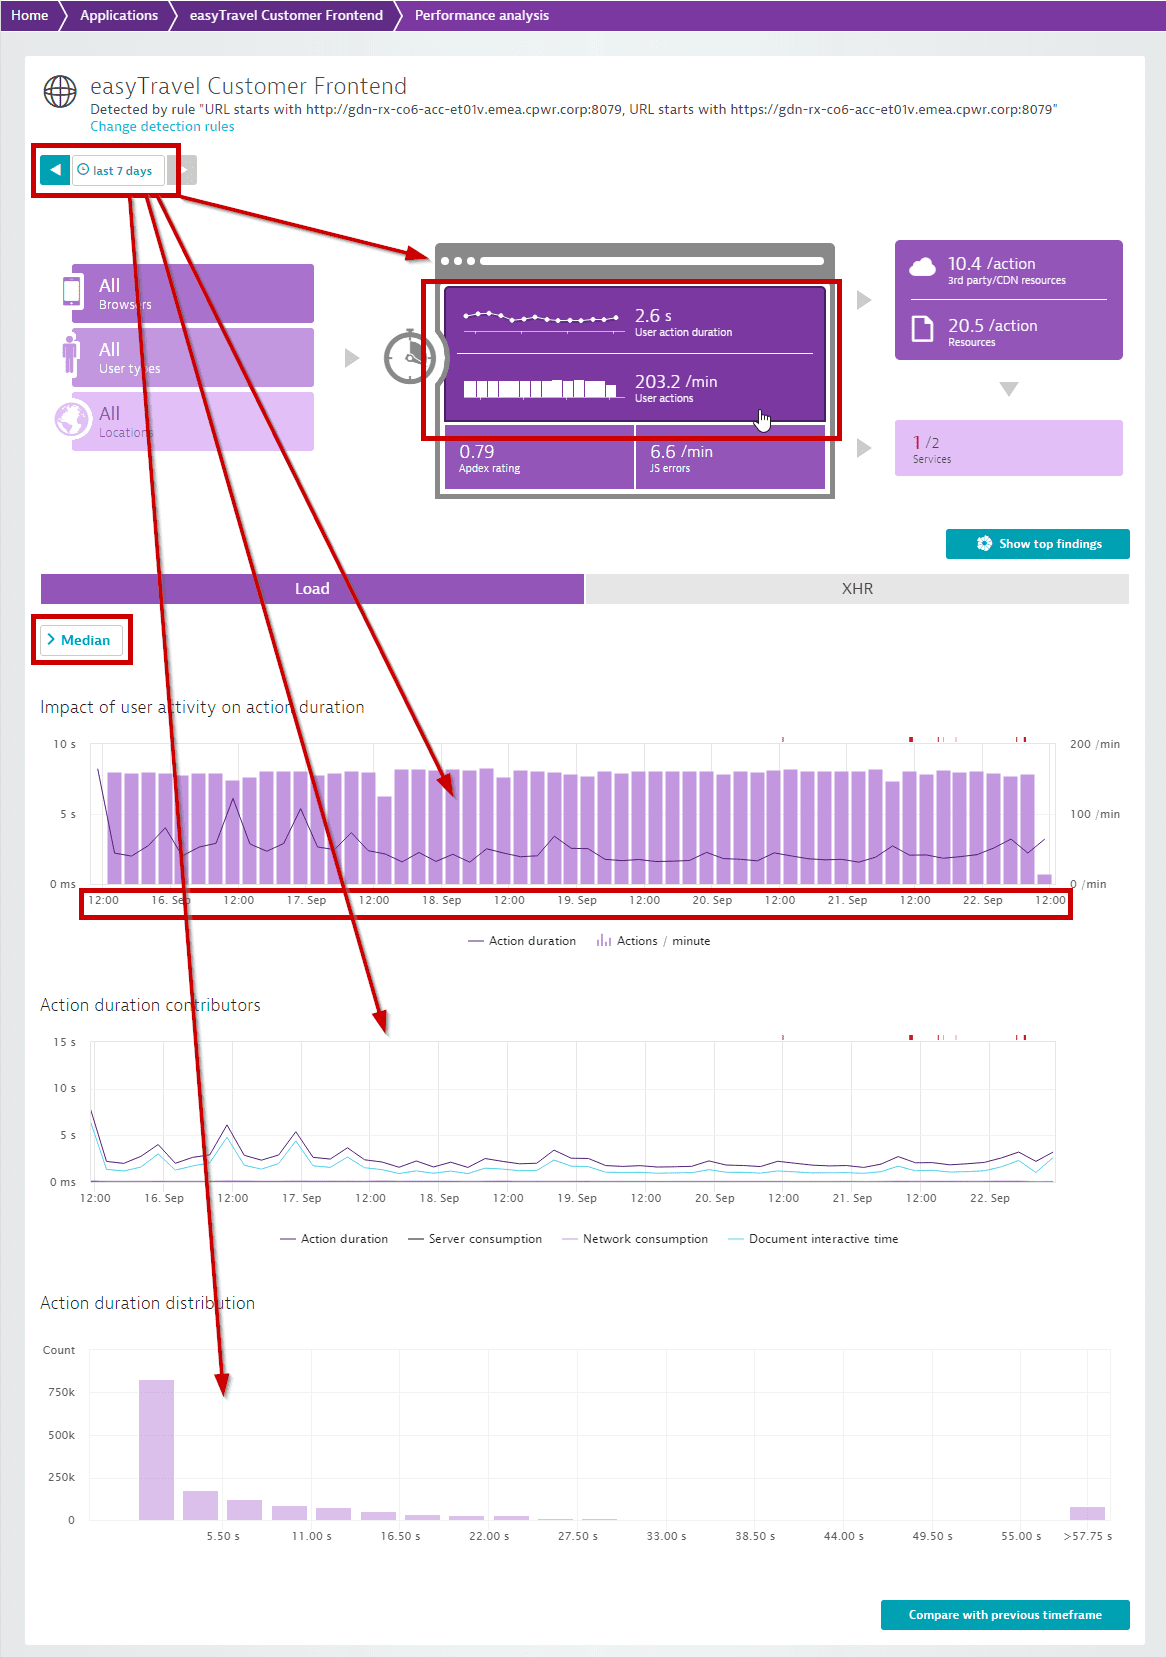Click the Locations globe icon
This screenshot has height=1657, width=1166.
coord(73,419)
